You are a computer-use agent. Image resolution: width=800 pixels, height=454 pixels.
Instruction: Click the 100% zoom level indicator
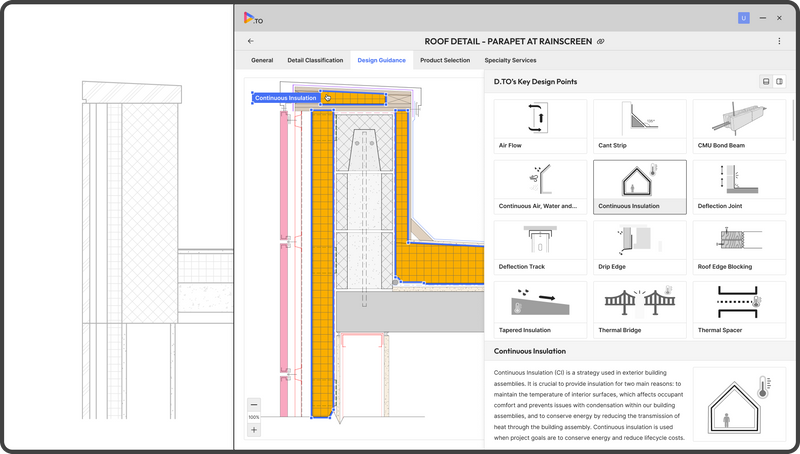[x=254, y=417]
